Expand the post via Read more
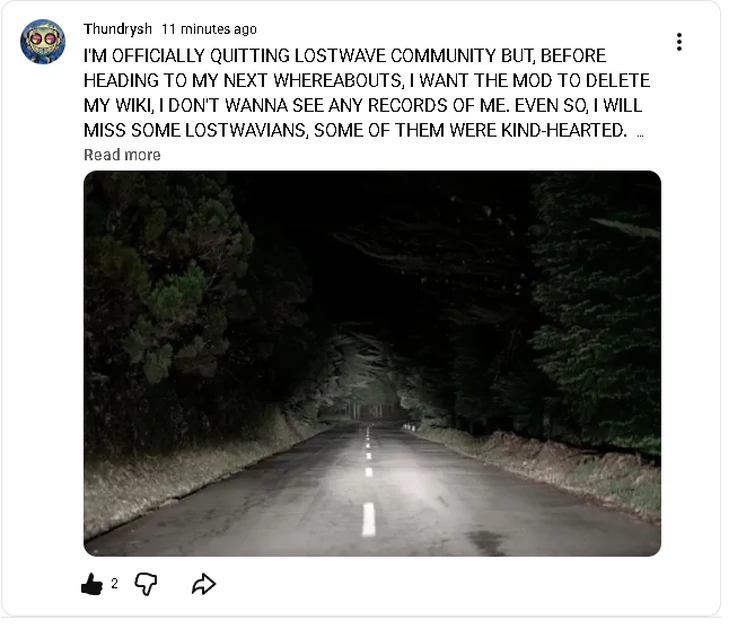Screen dimensions: 755x629 pyautogui.click(x=122, y=155)
